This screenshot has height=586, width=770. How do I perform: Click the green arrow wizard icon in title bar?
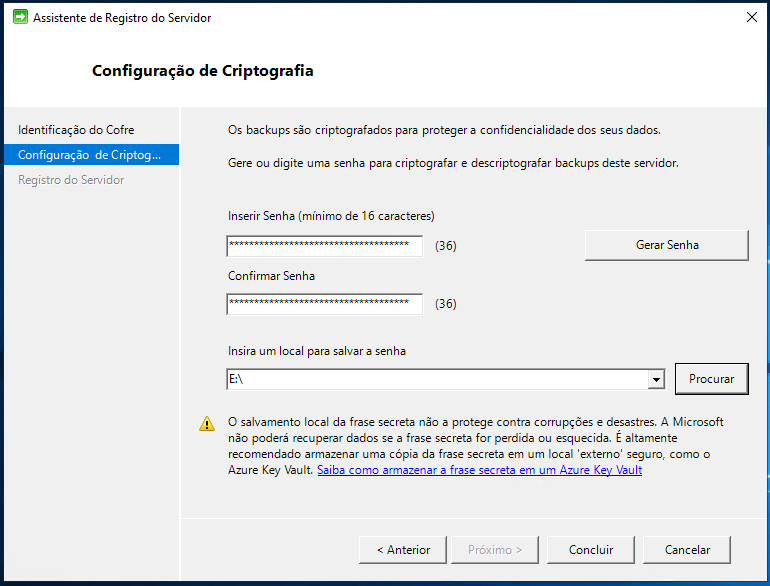coord(20,17)
